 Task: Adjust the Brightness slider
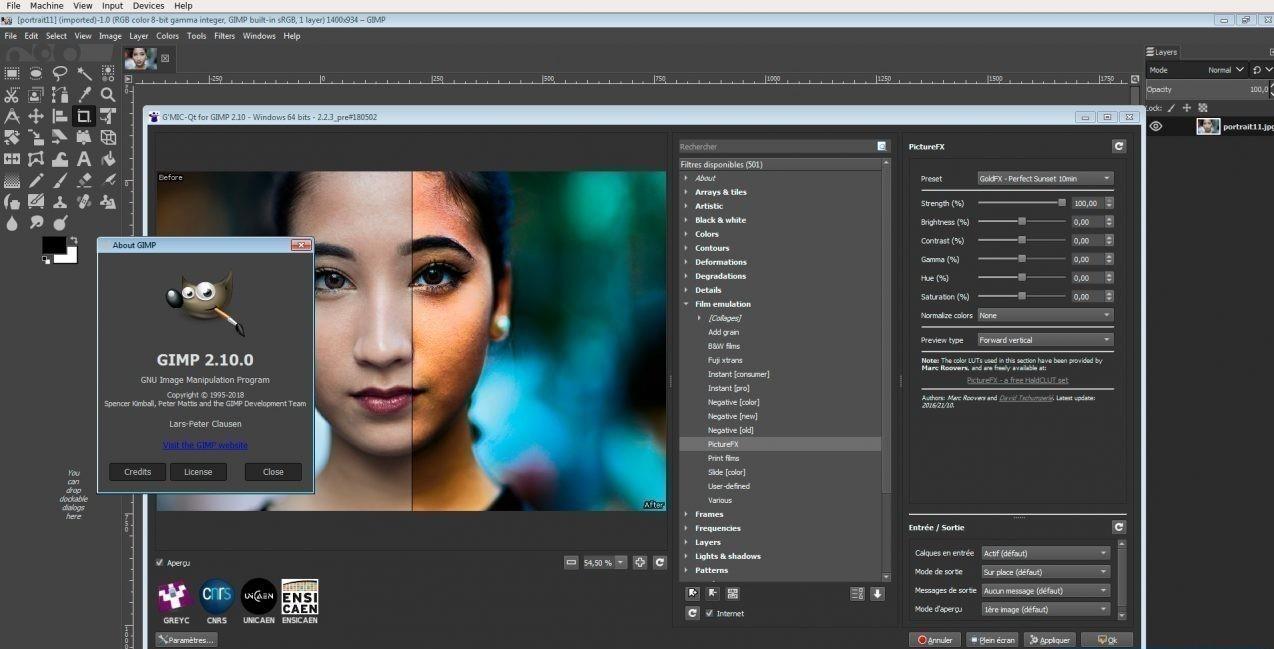point(1022,222)
